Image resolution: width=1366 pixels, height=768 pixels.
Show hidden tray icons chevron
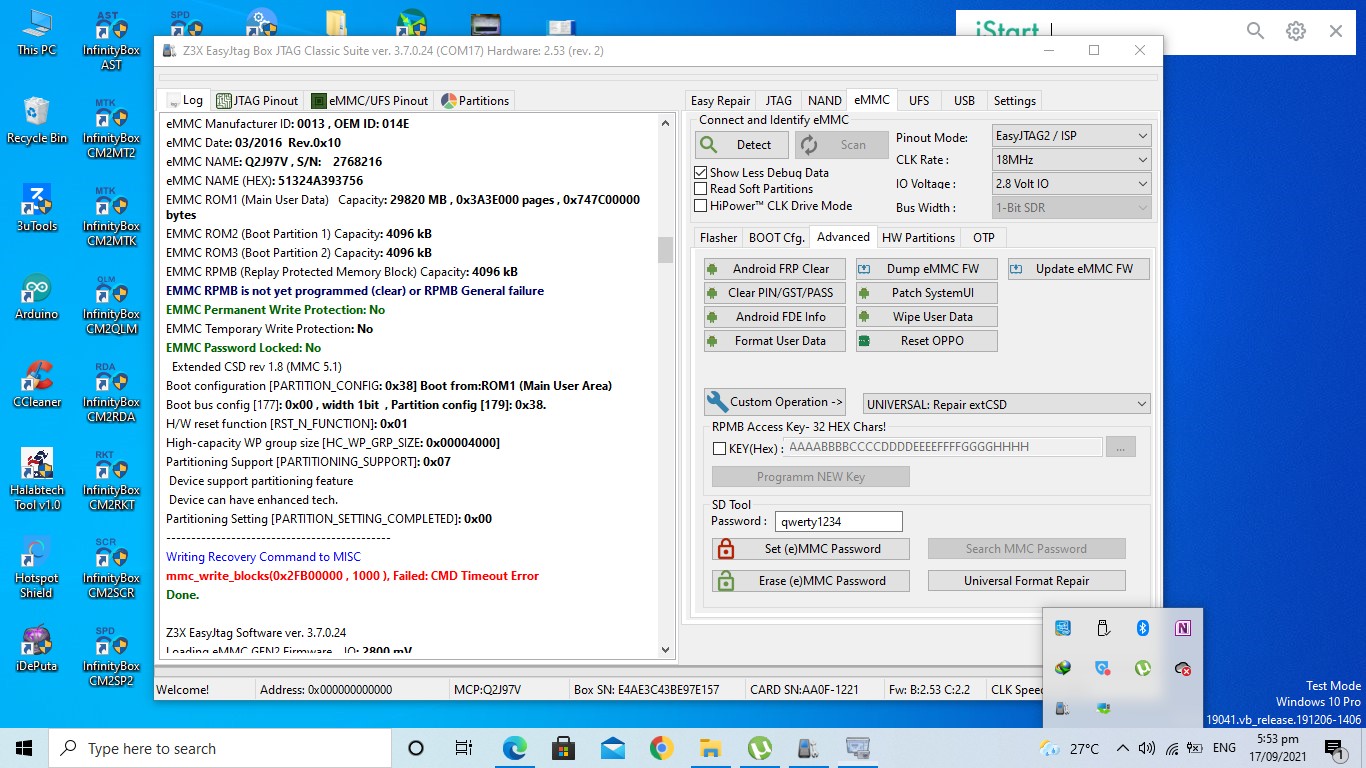pyautogui.click(x=1122, y=748)
